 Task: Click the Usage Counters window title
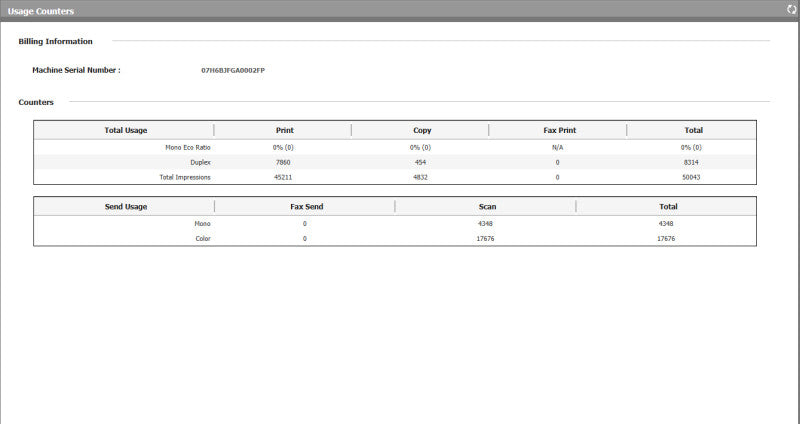(41, 11)
